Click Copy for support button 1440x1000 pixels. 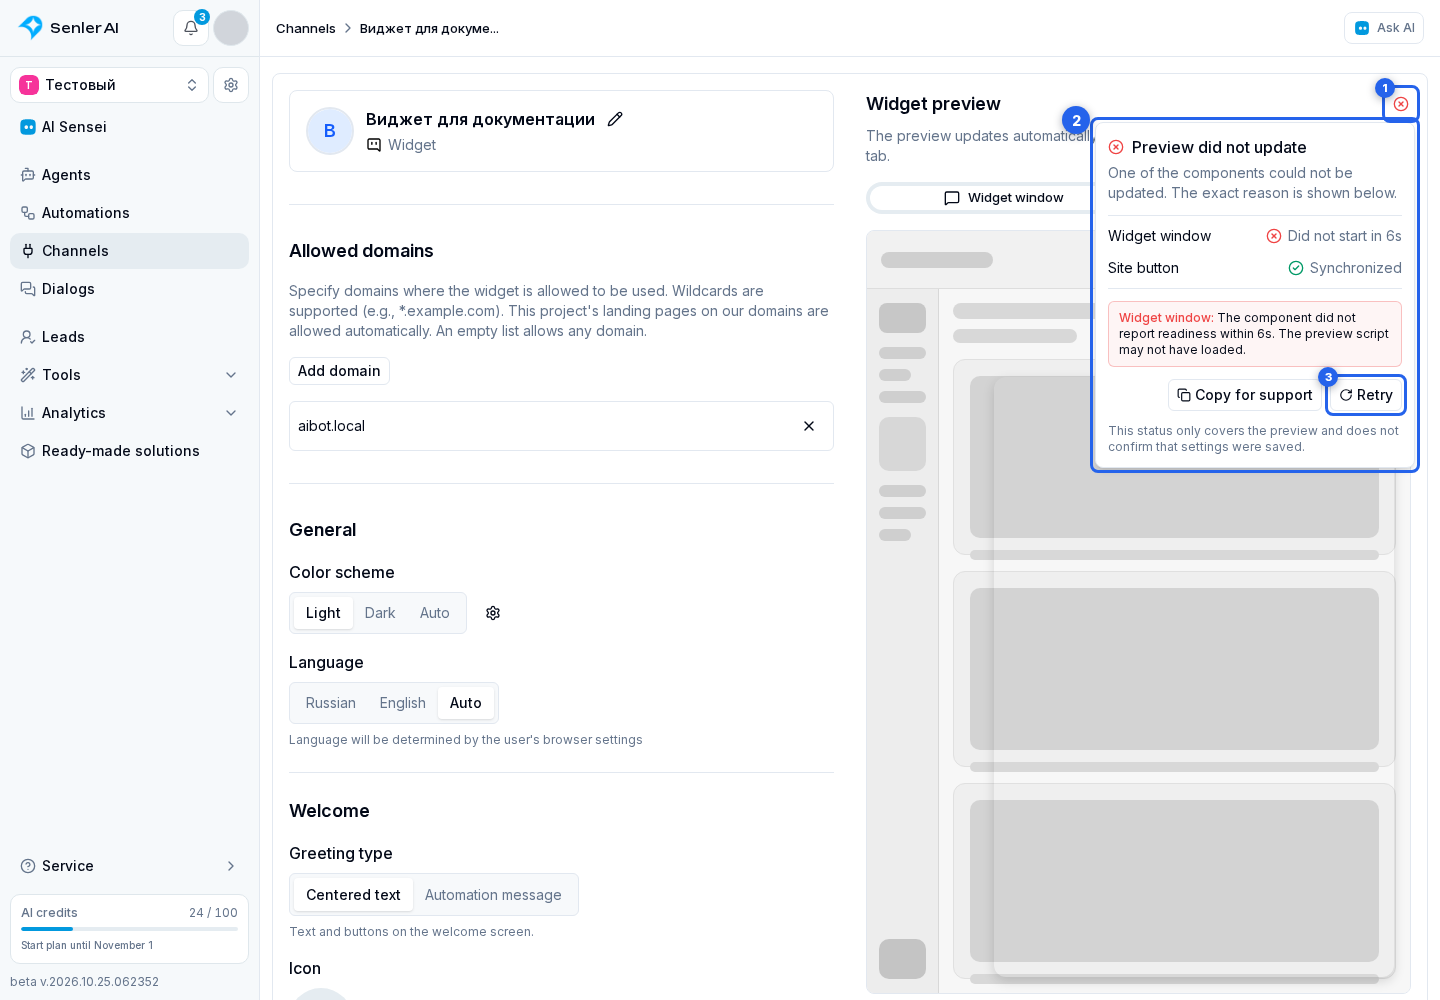[x=1245, y=395]
